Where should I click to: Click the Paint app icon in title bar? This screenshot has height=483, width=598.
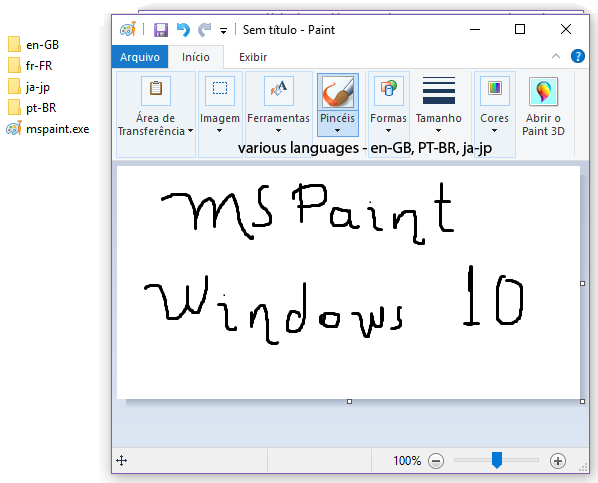128,29
